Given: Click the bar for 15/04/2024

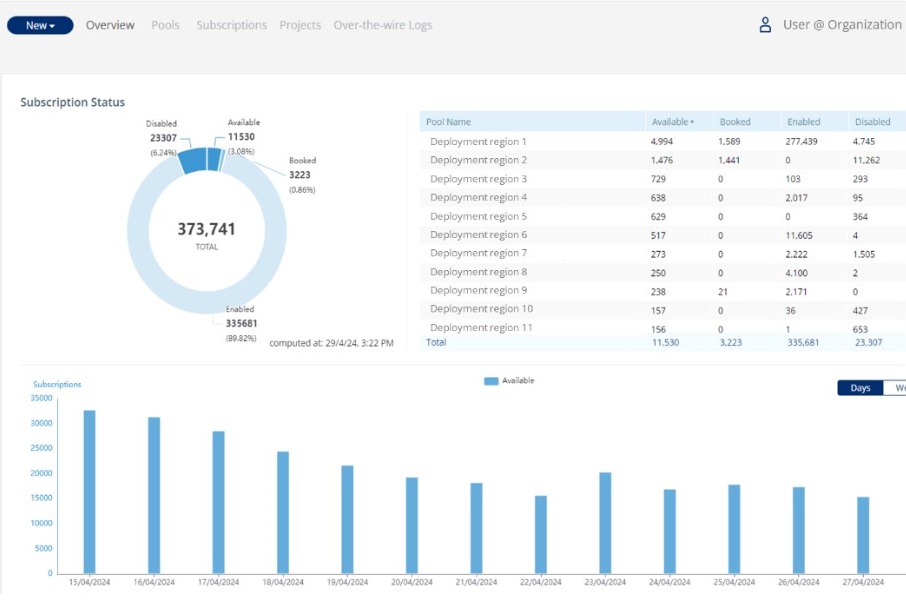Looking at the screenshot, I should click(90, 492).
